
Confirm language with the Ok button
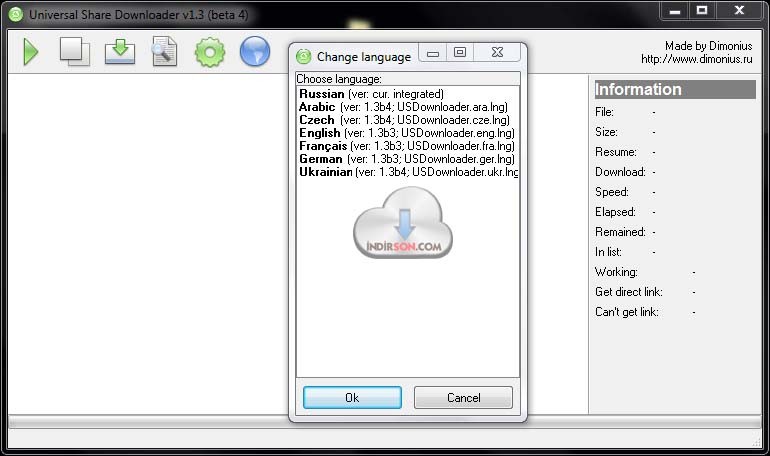coord(352,398)
